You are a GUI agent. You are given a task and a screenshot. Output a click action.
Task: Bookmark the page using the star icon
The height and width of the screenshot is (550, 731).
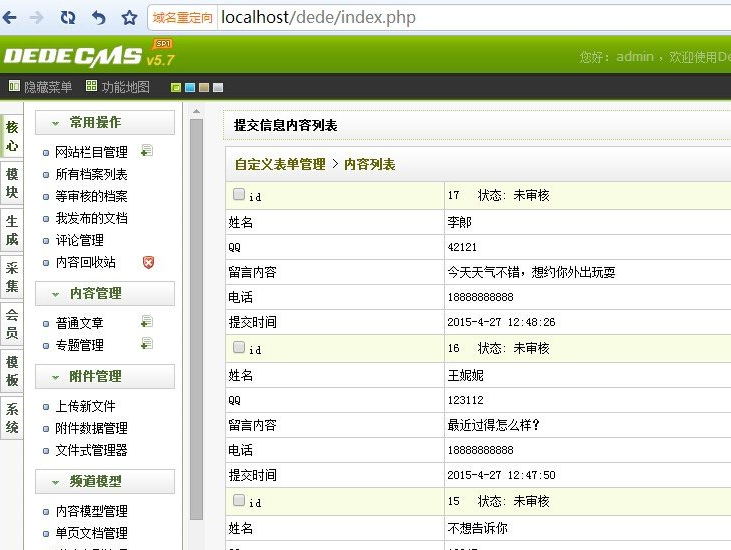(x=129, y=18)
